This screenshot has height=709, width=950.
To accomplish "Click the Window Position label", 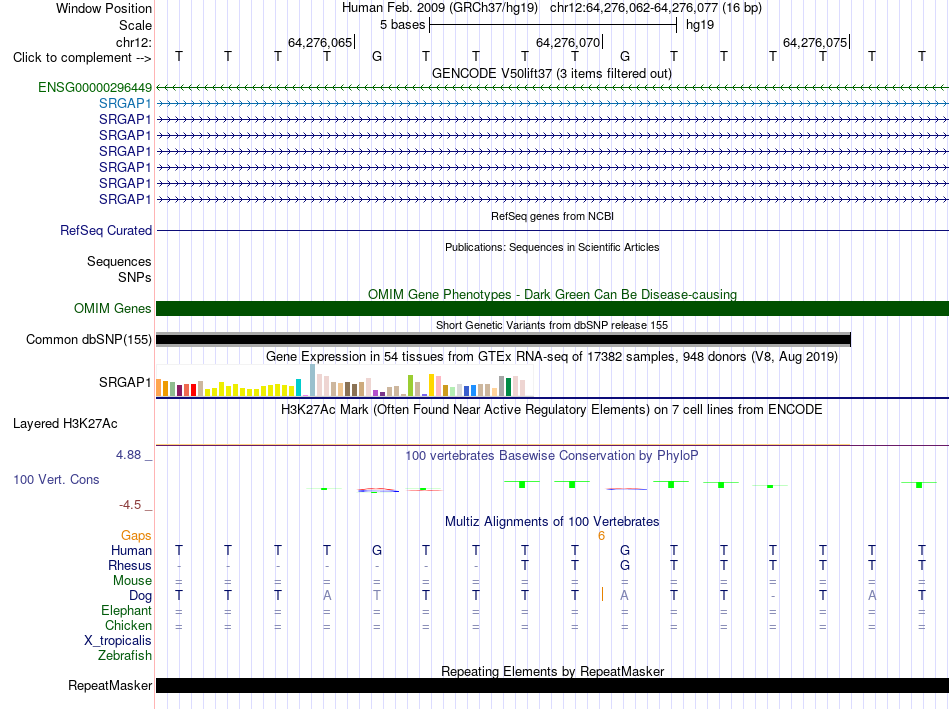I will tap(104, 8).
